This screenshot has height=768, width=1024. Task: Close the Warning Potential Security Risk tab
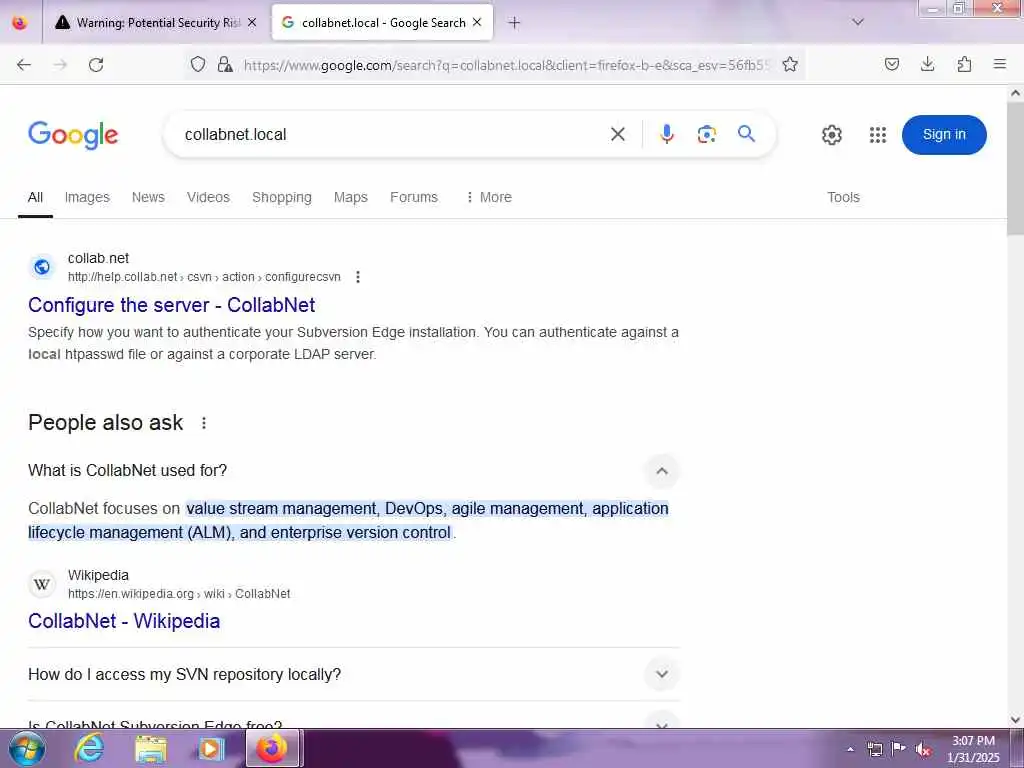point(252,22)
